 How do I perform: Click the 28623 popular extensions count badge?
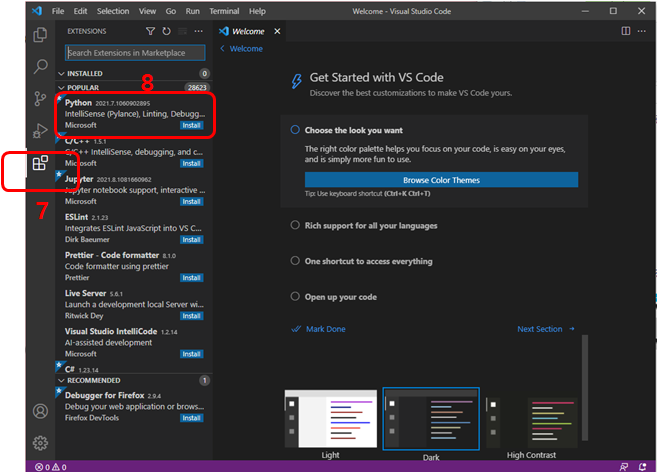point(197,87)
